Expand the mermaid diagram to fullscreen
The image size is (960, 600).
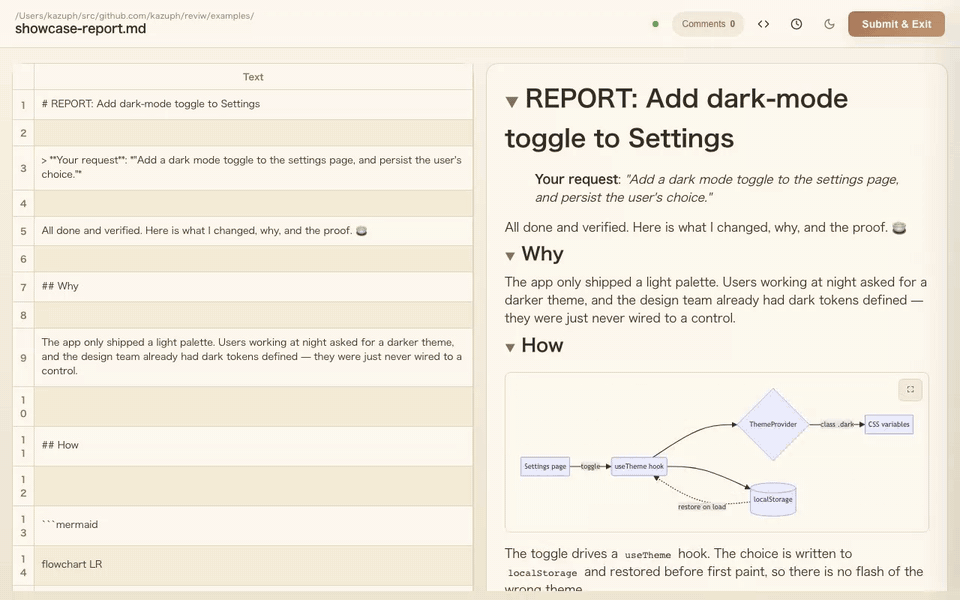point(910,389)
